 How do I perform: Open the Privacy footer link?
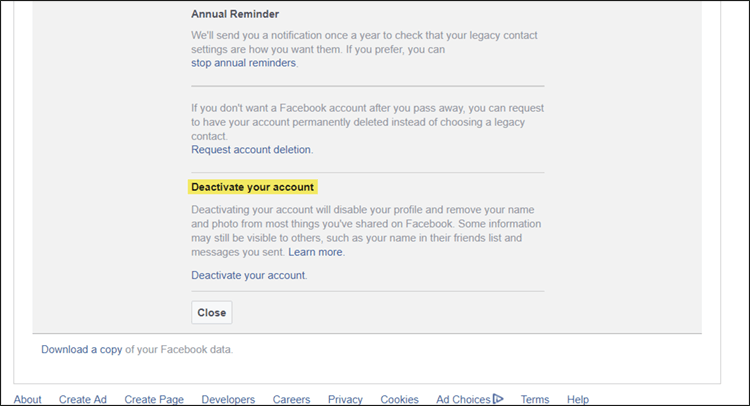click(345, 399)
